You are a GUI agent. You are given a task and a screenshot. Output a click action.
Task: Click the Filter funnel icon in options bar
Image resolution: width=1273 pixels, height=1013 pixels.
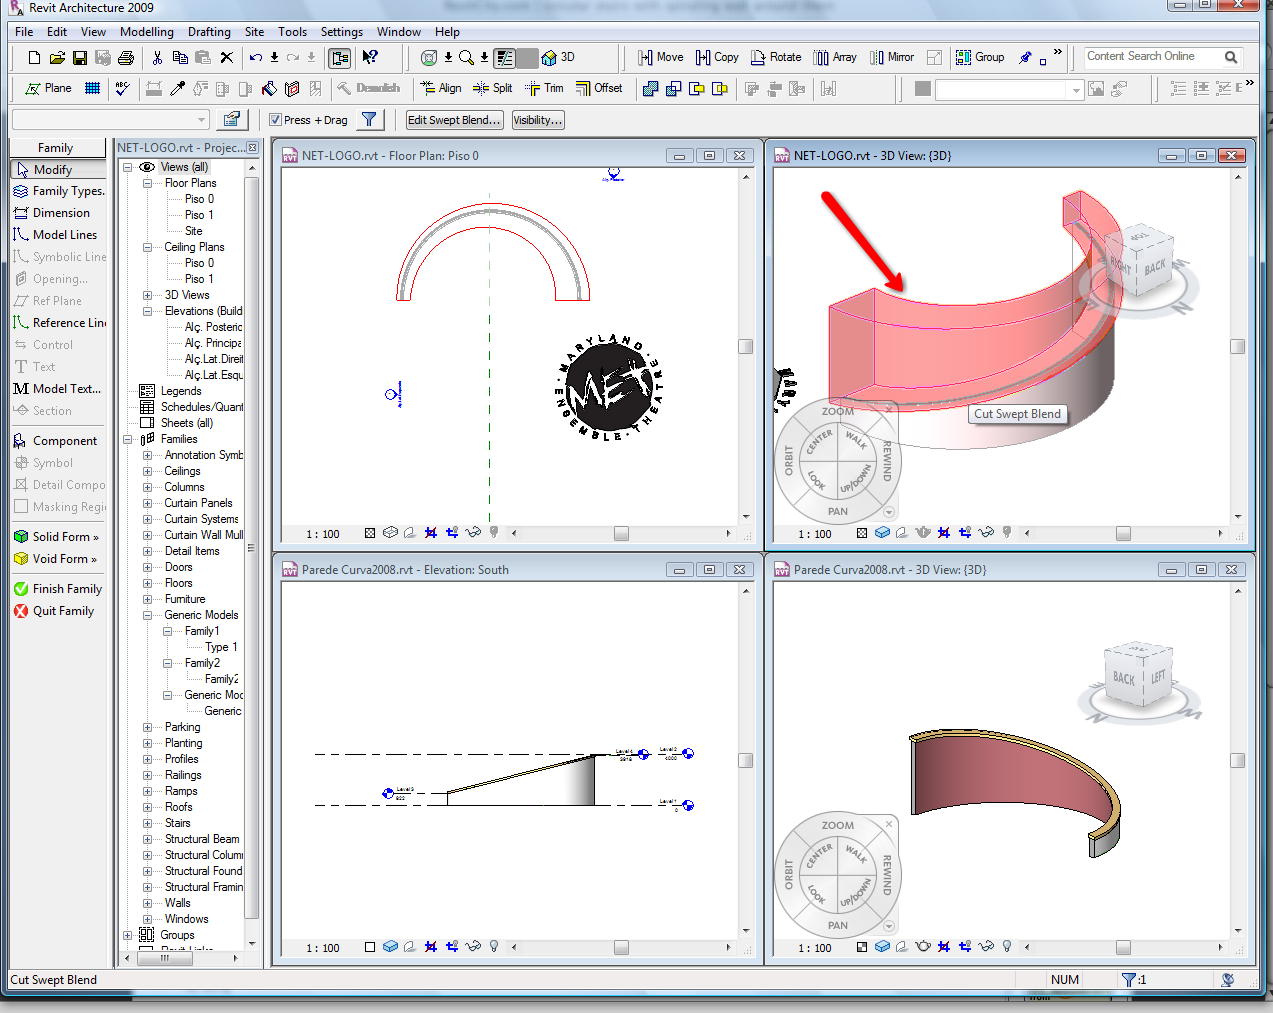[x=369, y=120]
